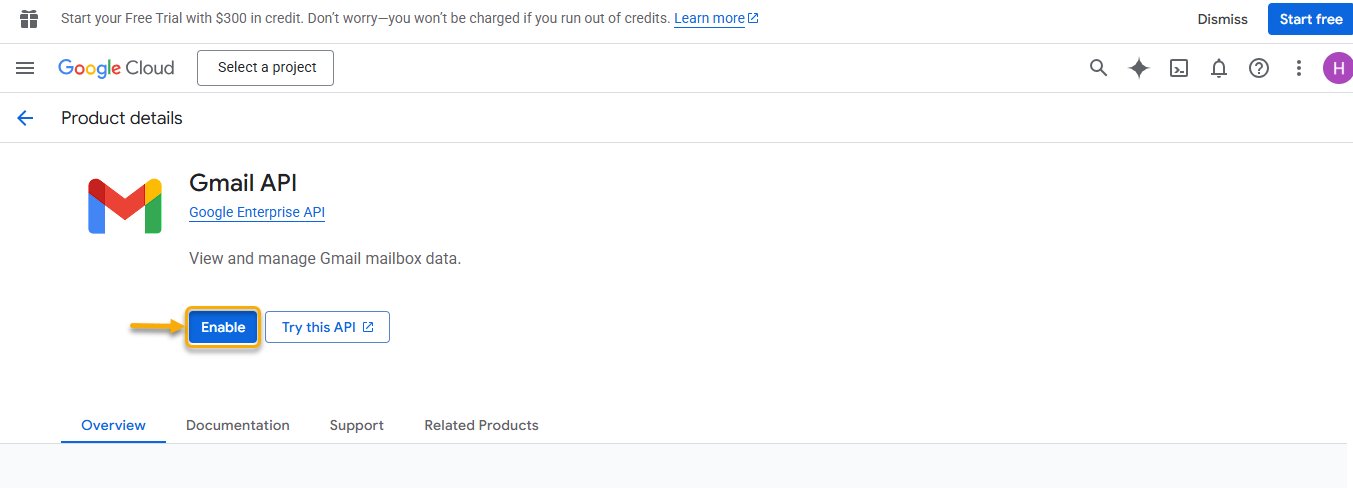Click the Gmail API logo

125,206
